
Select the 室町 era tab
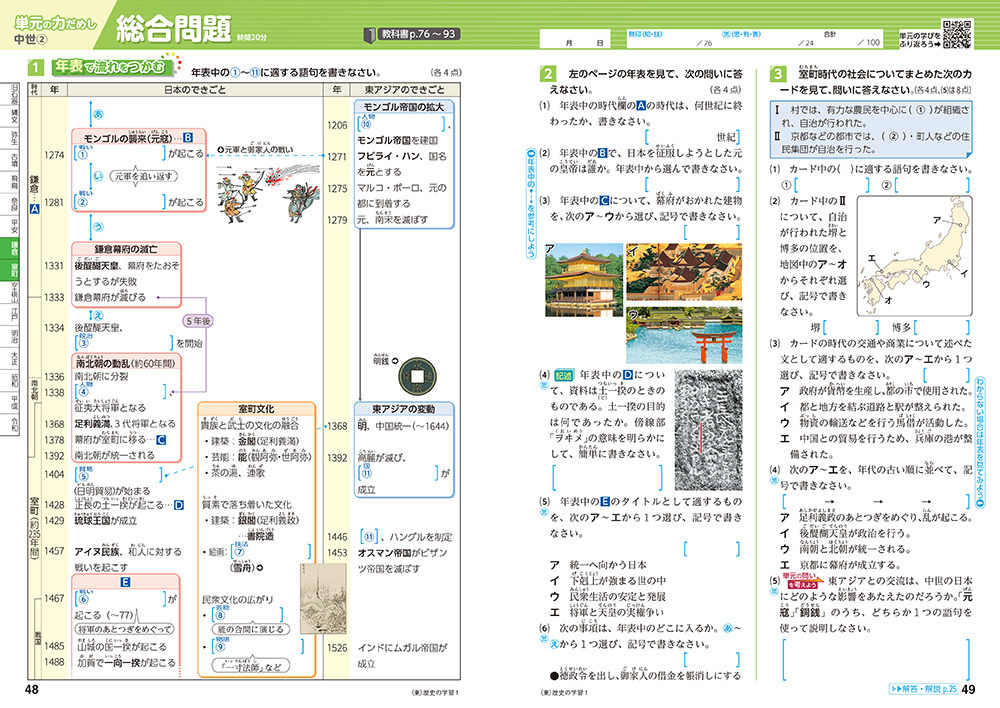pyautogui.click(x=14, y=272)
